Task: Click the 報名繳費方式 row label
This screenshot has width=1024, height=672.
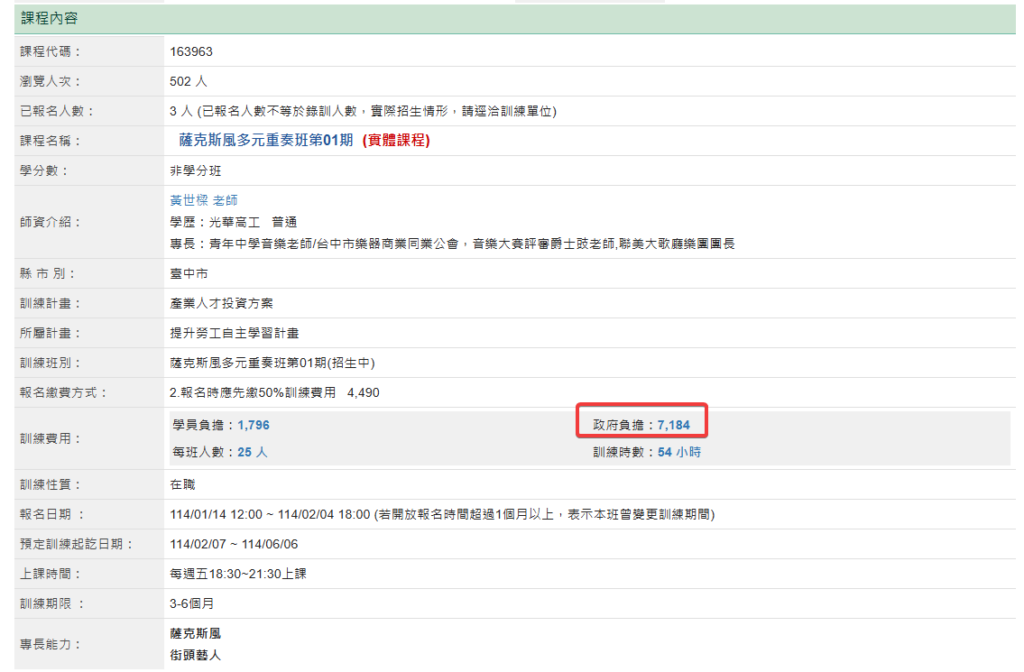Action: tap(63, 392)
